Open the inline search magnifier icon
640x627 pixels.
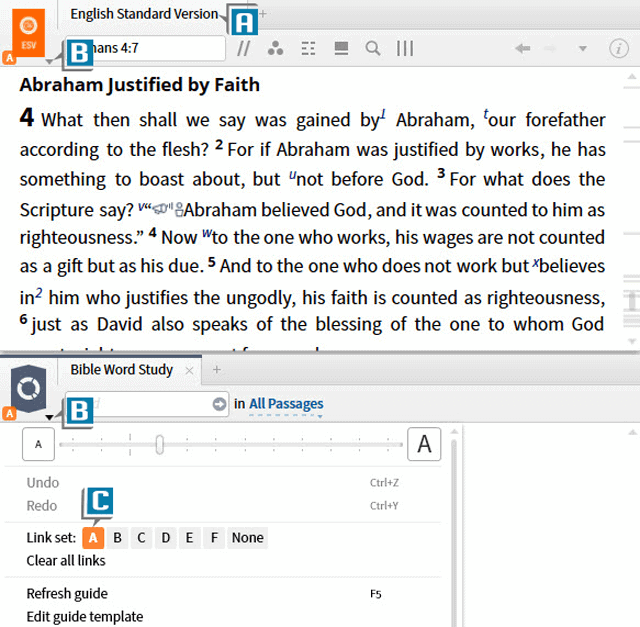(x=372, y=48)
